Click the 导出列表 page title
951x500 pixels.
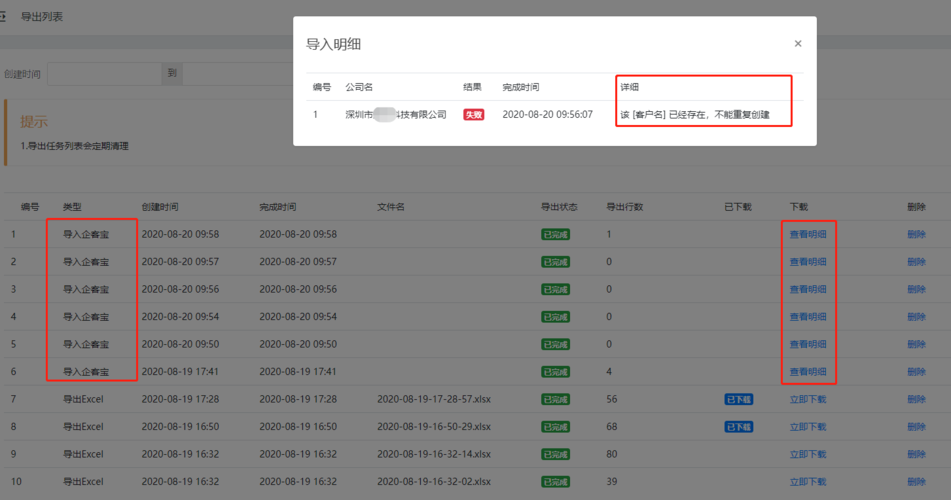click(x=42, y=16)
